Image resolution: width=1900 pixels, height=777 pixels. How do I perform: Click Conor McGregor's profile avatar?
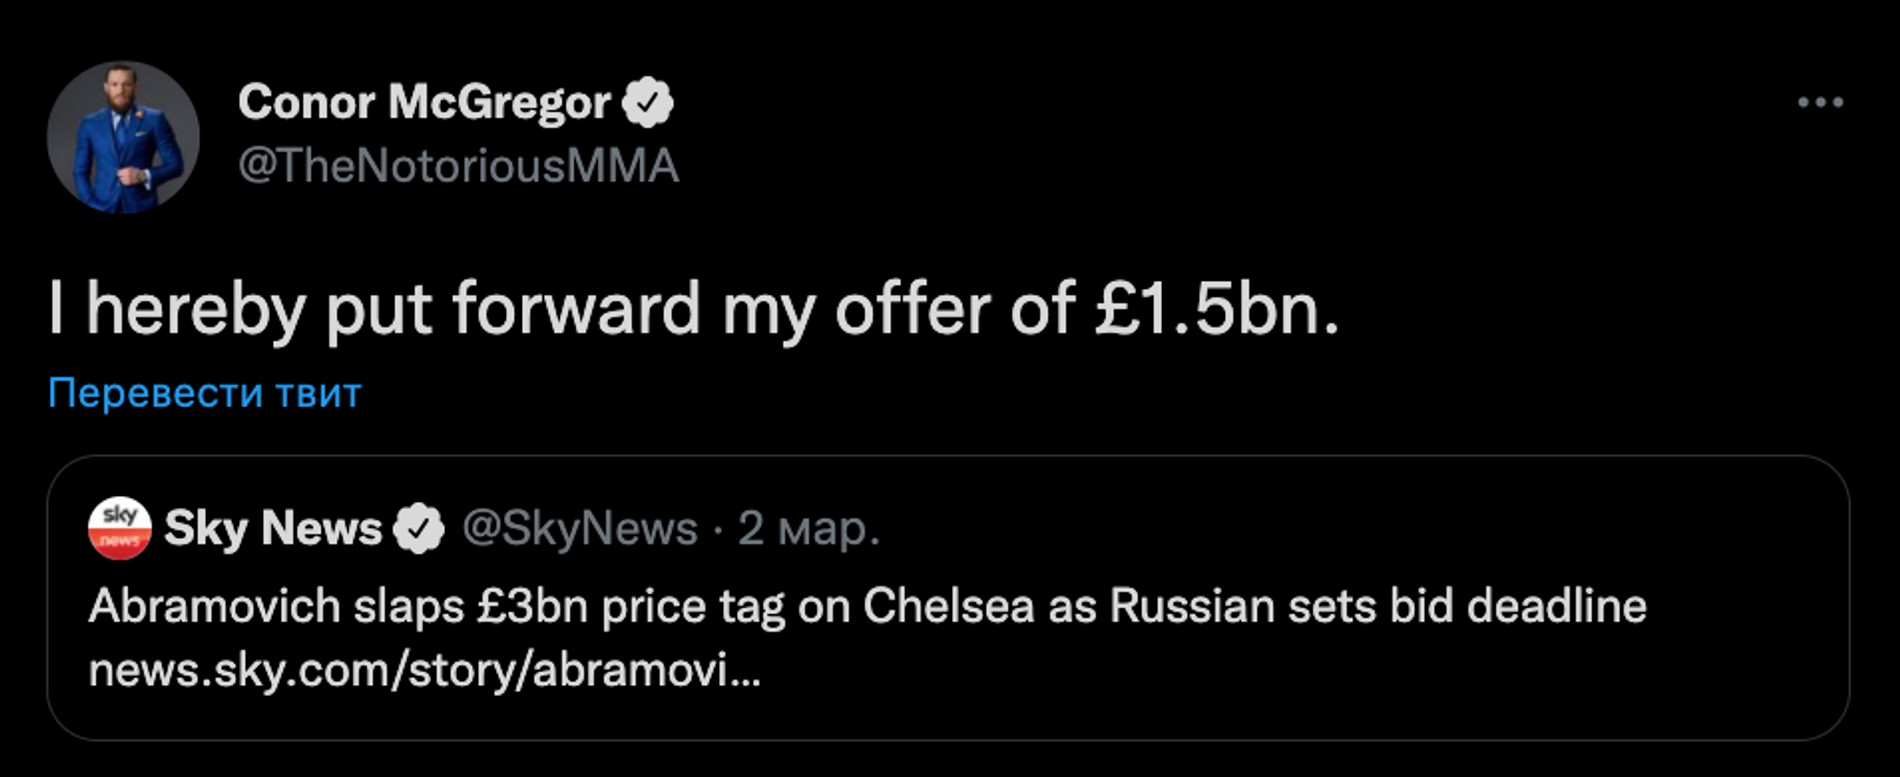pyautogui.click(x=123, y=137)
